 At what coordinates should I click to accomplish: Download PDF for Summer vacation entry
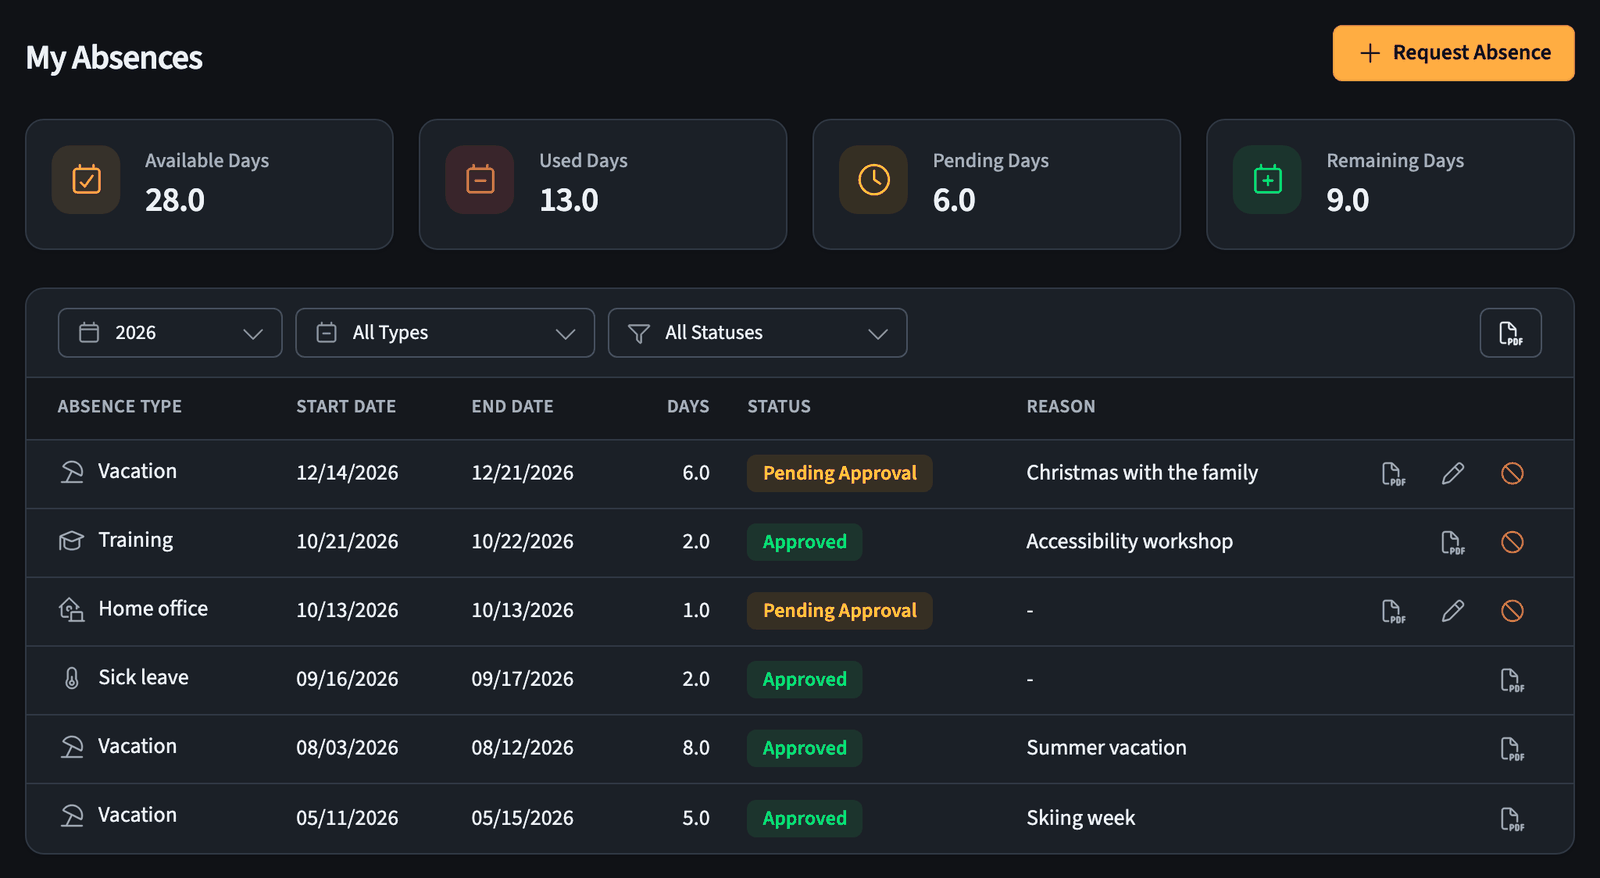coord(1512,749)
